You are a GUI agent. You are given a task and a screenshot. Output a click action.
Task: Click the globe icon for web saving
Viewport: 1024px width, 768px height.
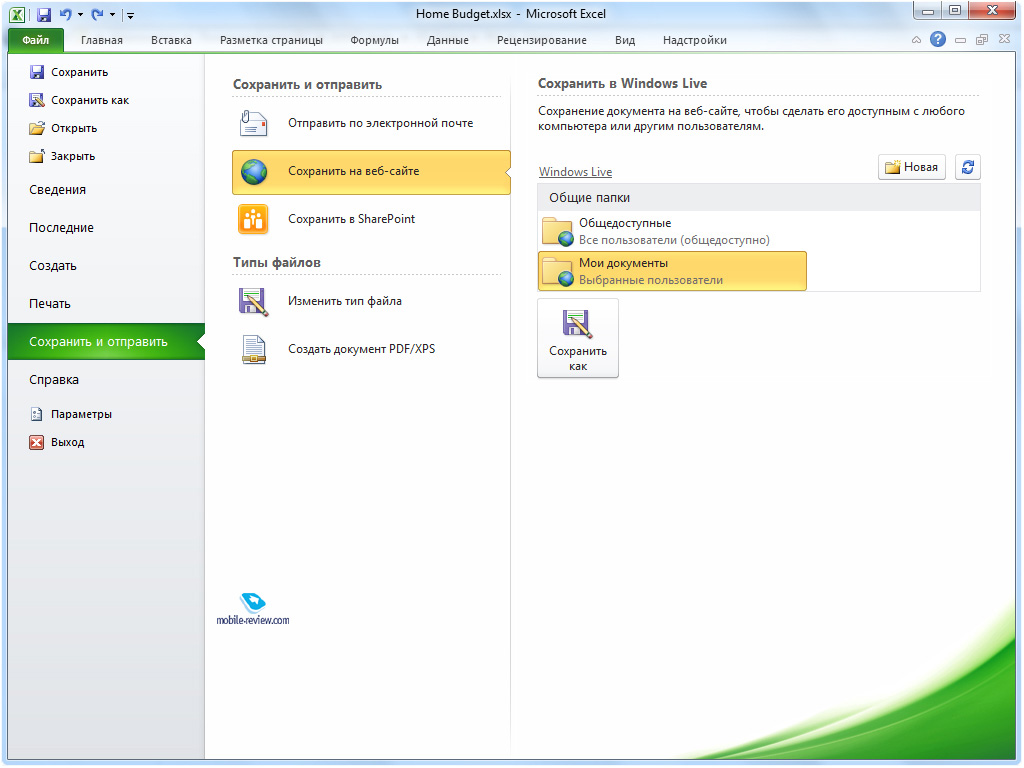coord(254,172)
